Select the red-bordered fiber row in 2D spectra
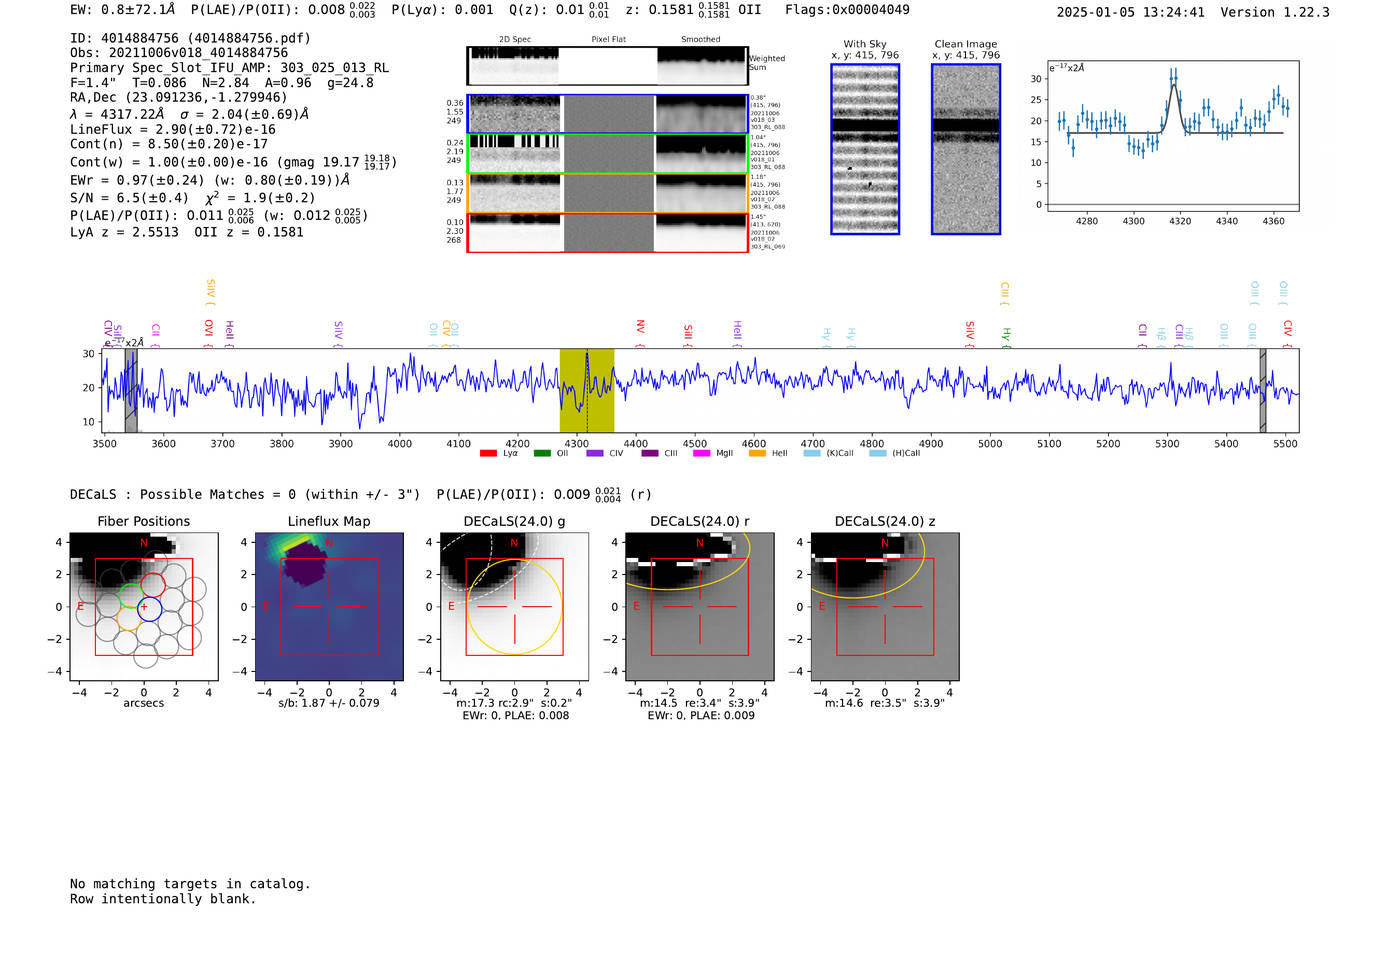1400x953 pixels. click(x=608, y=233)
